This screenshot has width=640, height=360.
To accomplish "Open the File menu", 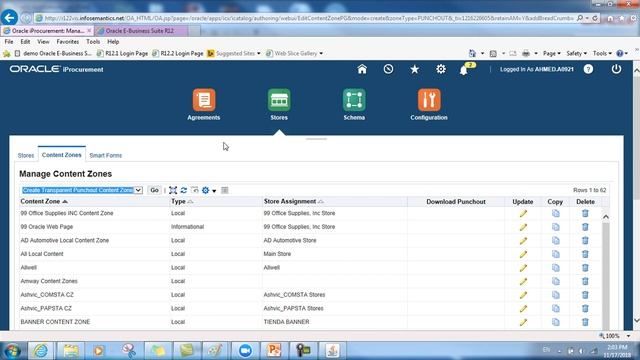I will pos(9,42).
